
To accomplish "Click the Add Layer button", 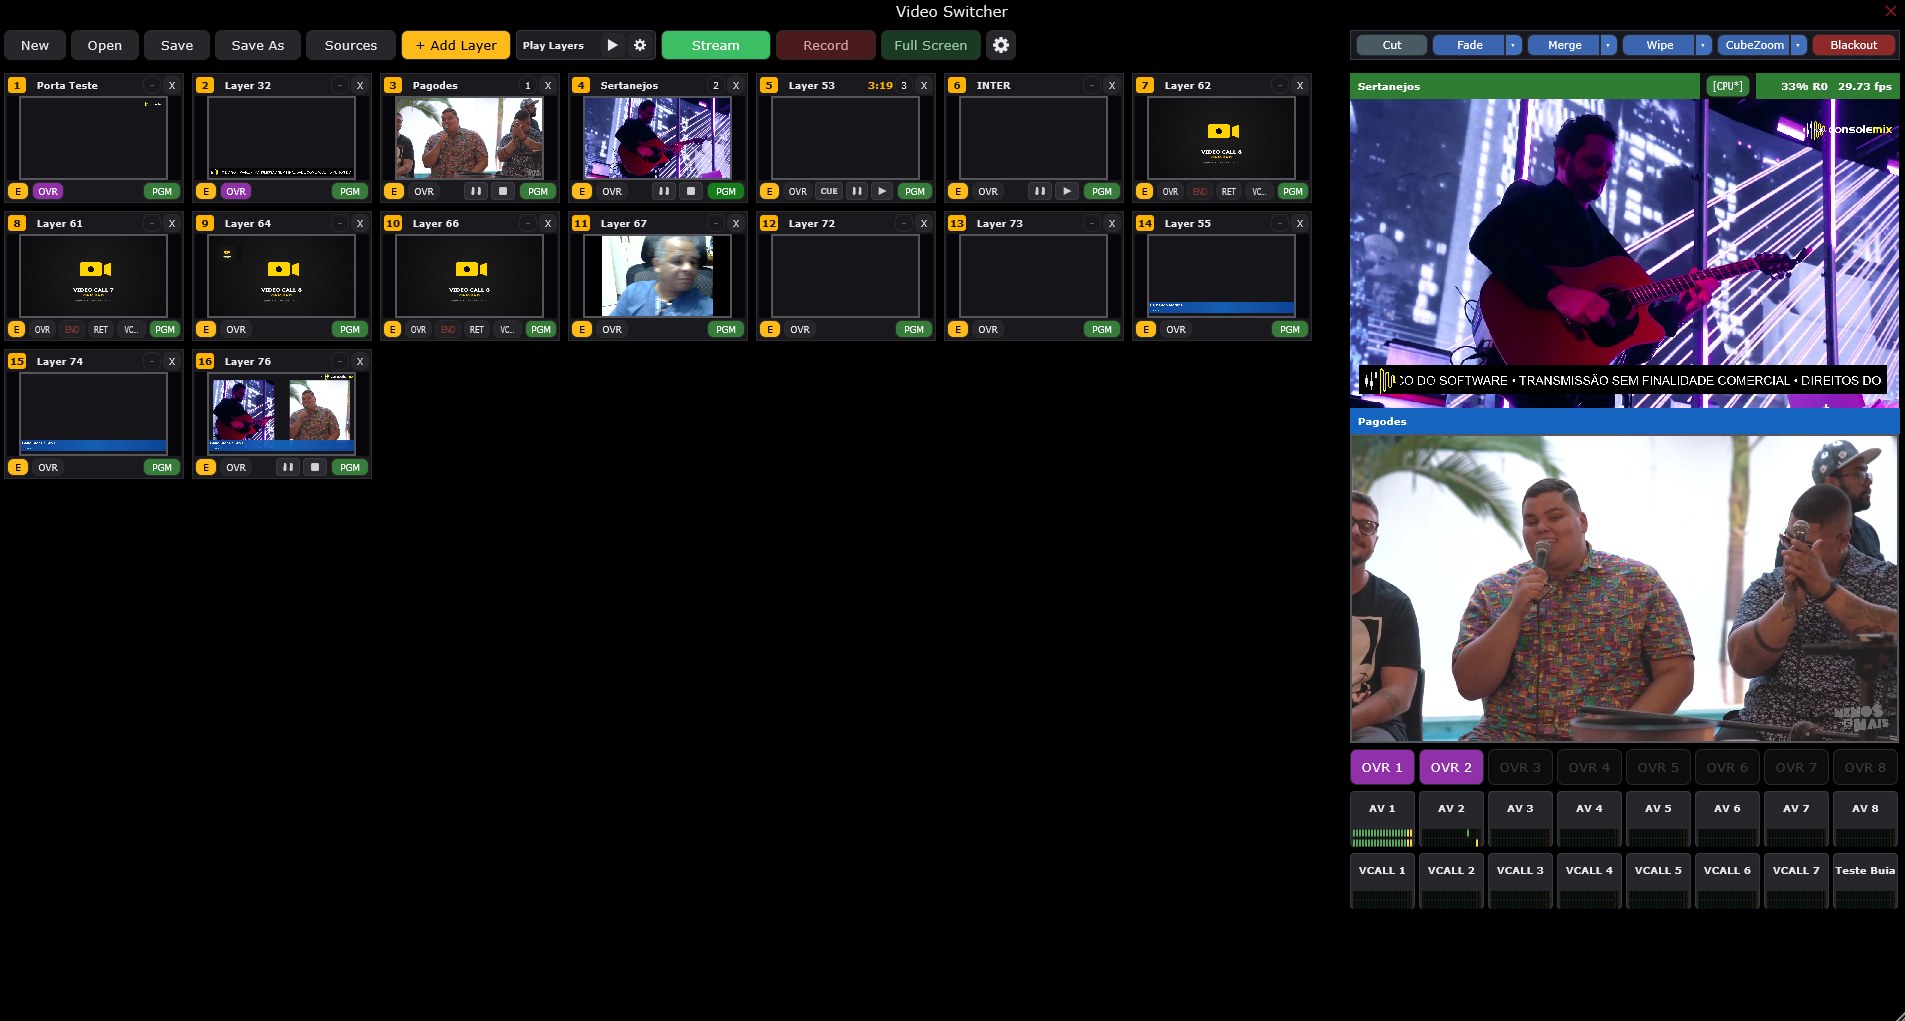I will tap(456, 45).
